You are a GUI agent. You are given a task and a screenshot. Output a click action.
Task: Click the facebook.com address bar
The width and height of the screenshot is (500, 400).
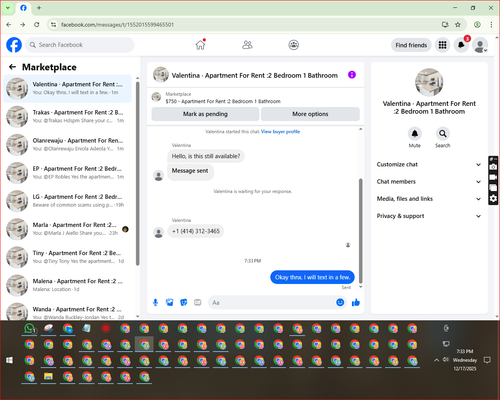247,25
